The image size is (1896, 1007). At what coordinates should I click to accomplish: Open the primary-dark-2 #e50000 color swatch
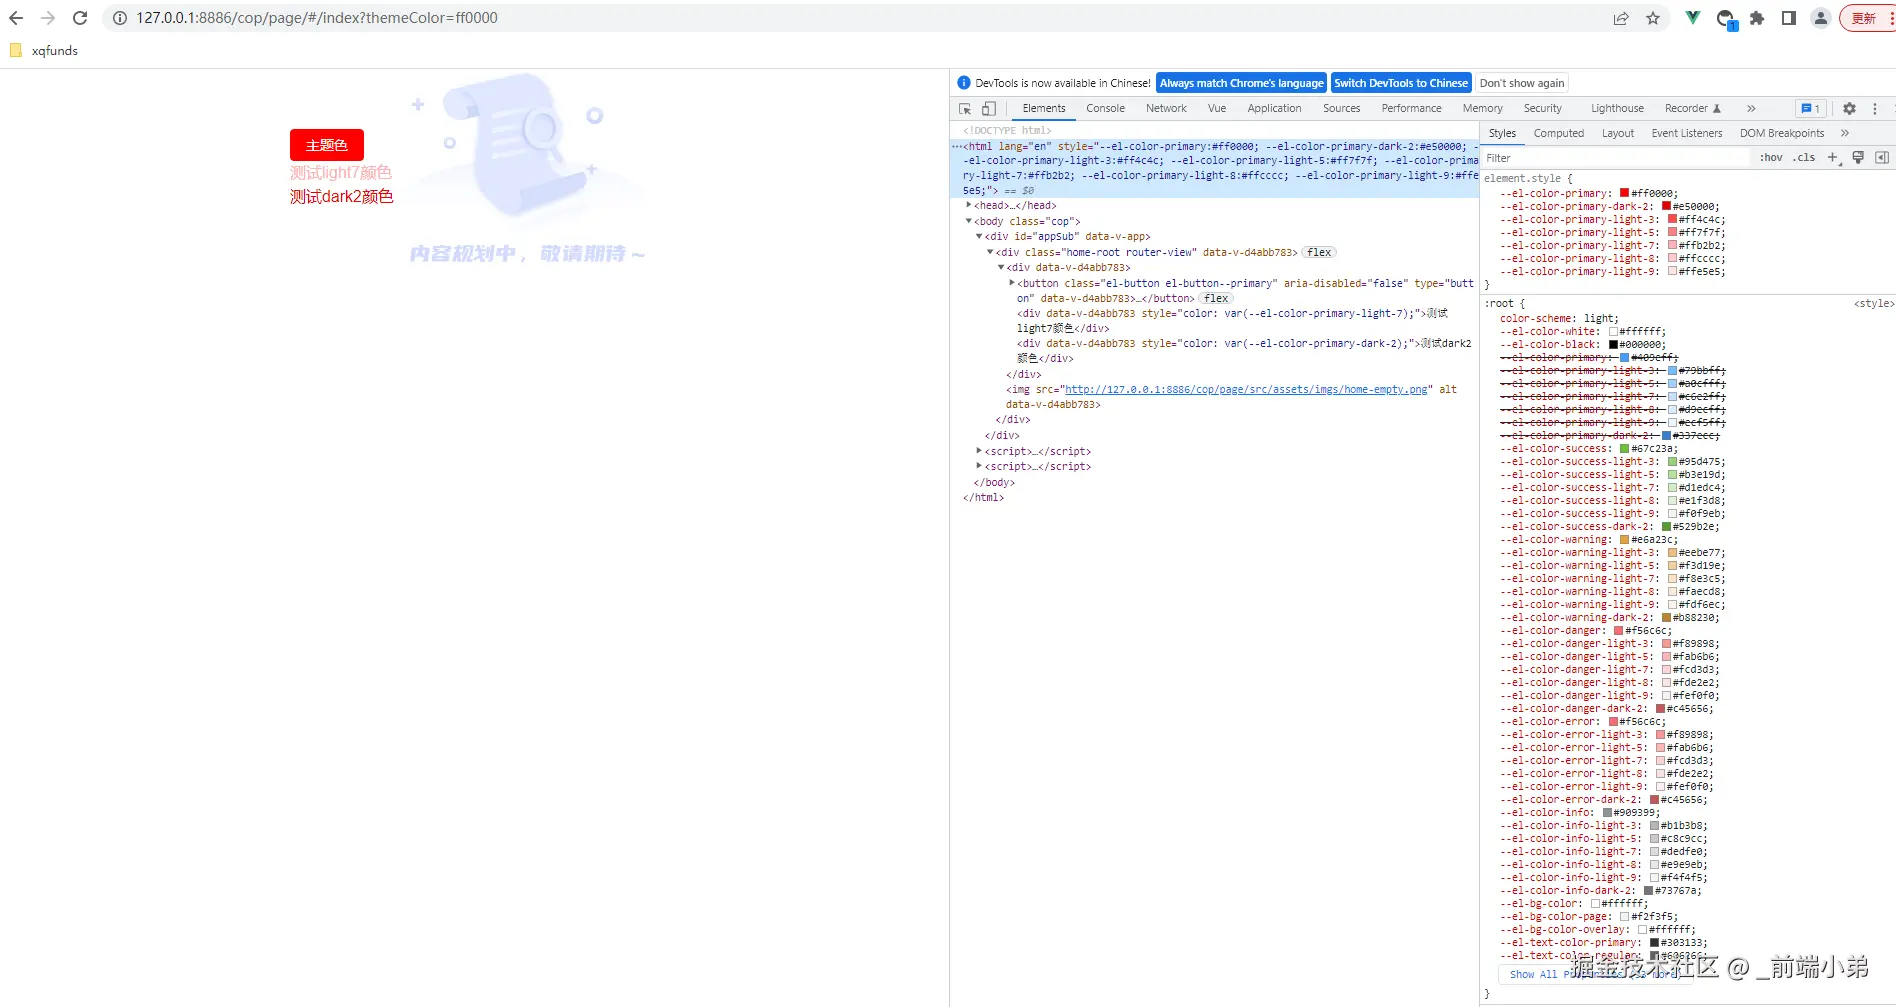(1667, 207)
